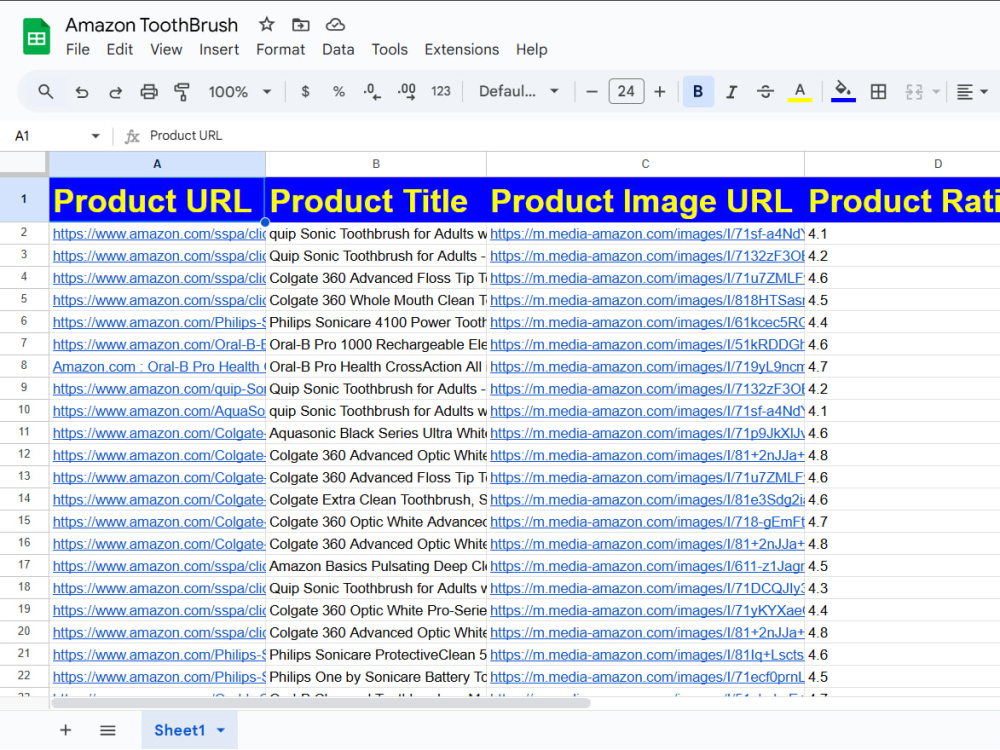The height and width of the screenshot is (750, 1000).
Task: Format as percent
Action: (339, 91)
